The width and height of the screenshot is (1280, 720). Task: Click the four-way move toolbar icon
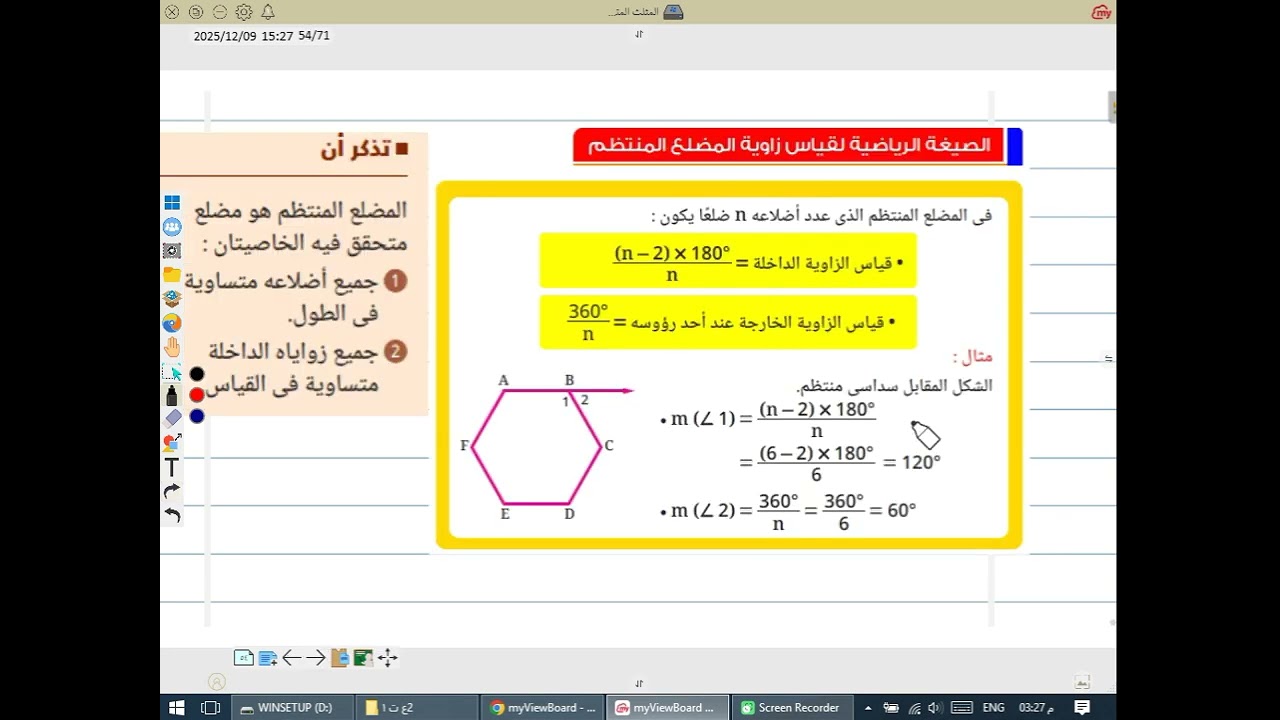click(x=388, y=658)
